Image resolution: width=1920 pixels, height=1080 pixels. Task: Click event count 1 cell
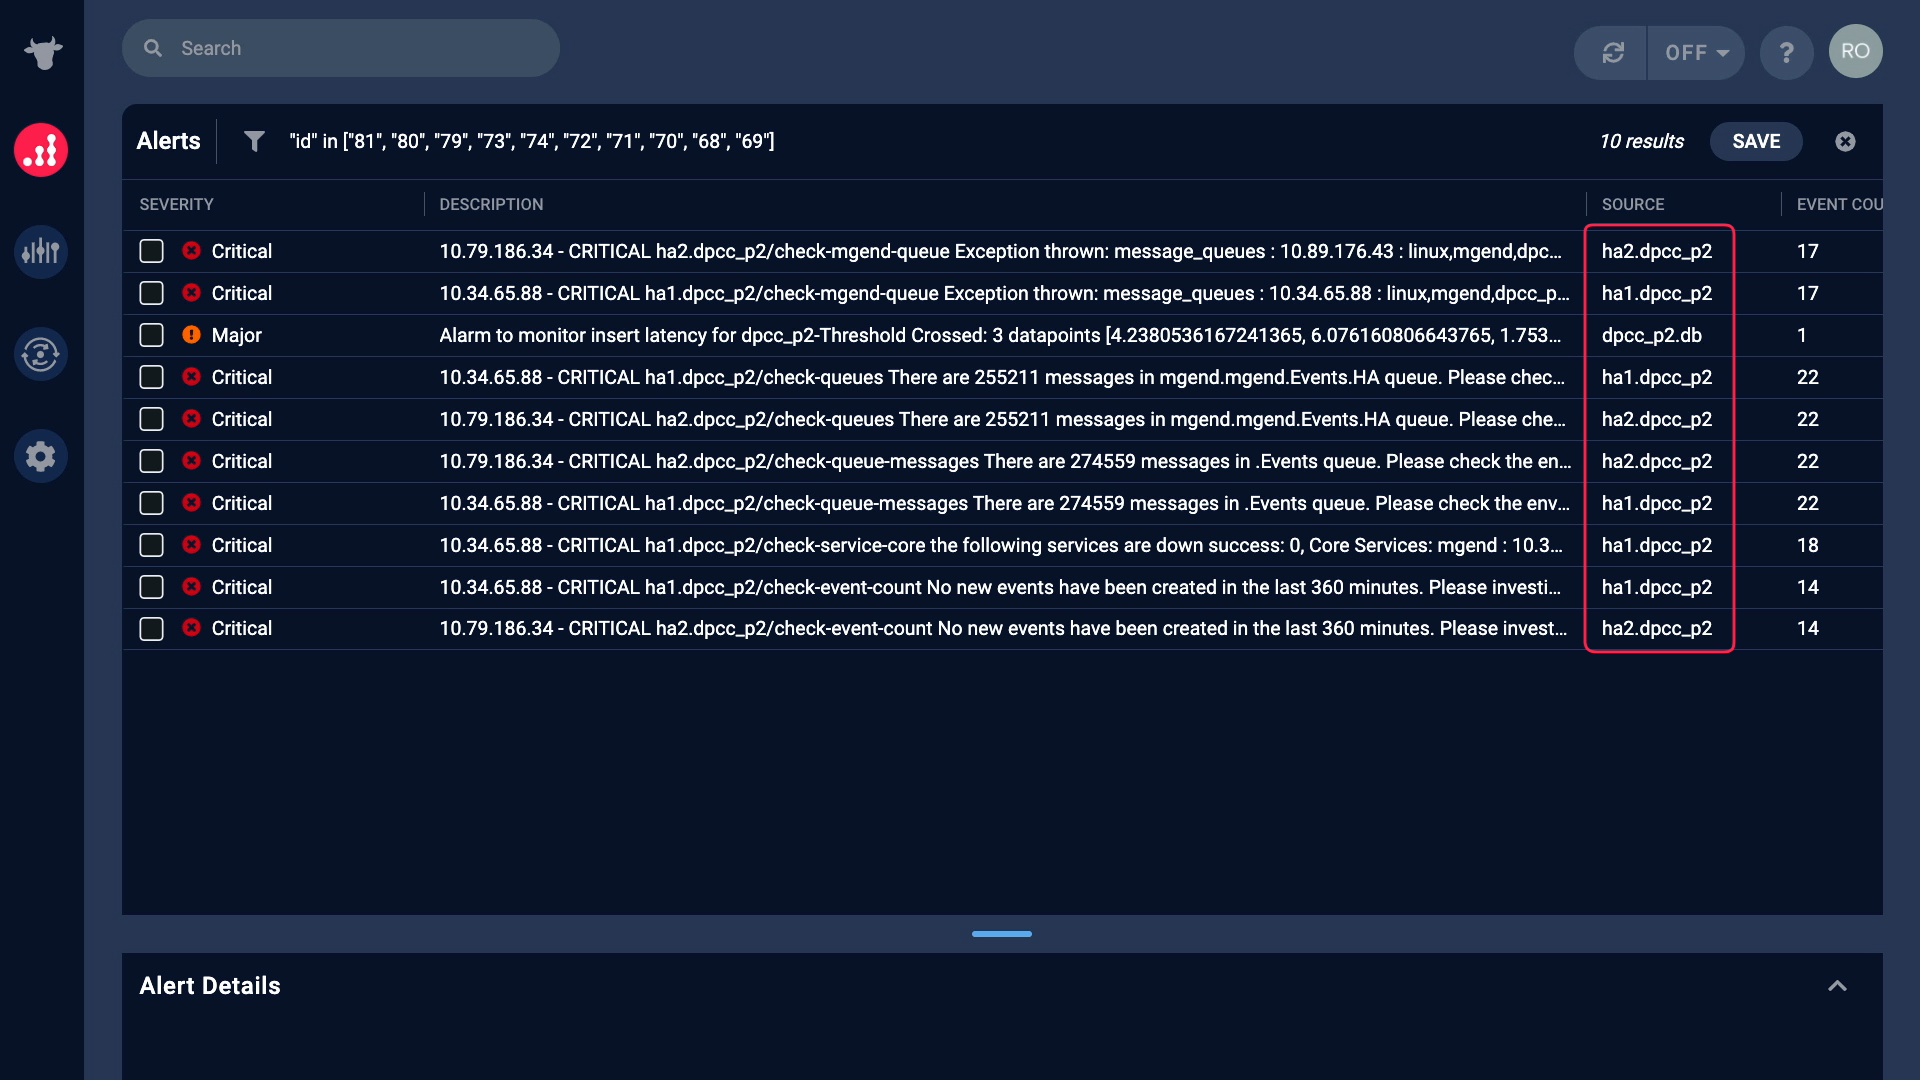(x=1802, y=335)
